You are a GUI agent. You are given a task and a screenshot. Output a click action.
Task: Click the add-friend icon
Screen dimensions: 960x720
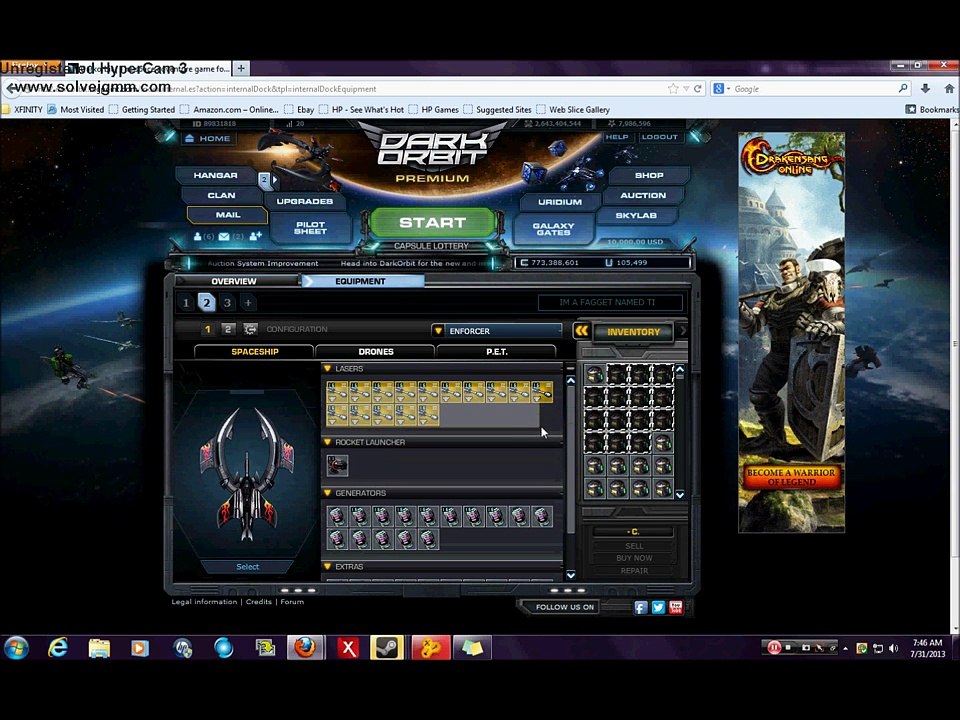click(x=255, y=236)
